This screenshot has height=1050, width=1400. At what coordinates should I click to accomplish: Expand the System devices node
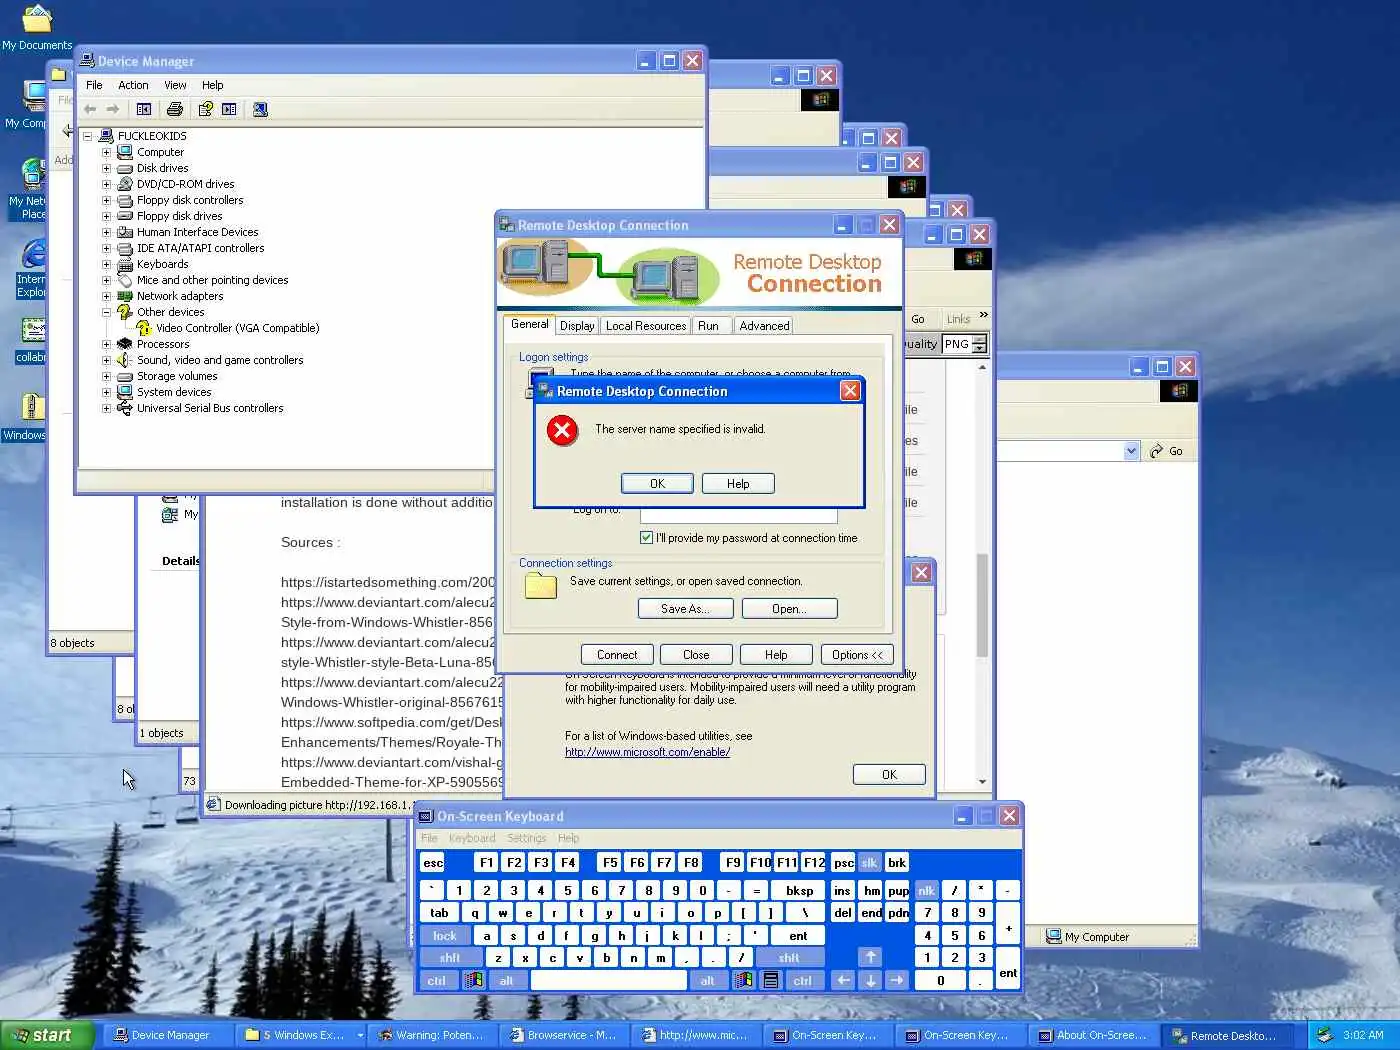click(x=106, y=392)
